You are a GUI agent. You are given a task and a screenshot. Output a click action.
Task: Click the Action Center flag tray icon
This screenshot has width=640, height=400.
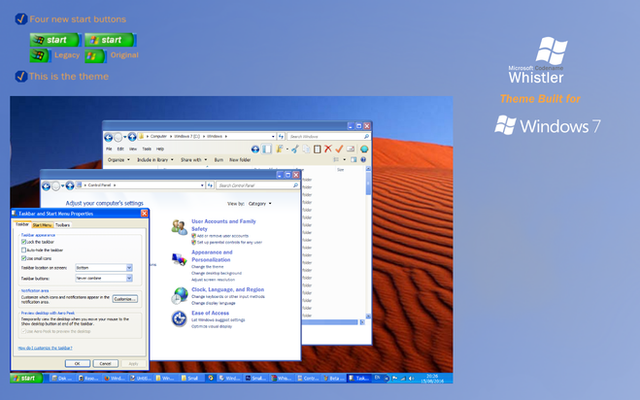395,378
